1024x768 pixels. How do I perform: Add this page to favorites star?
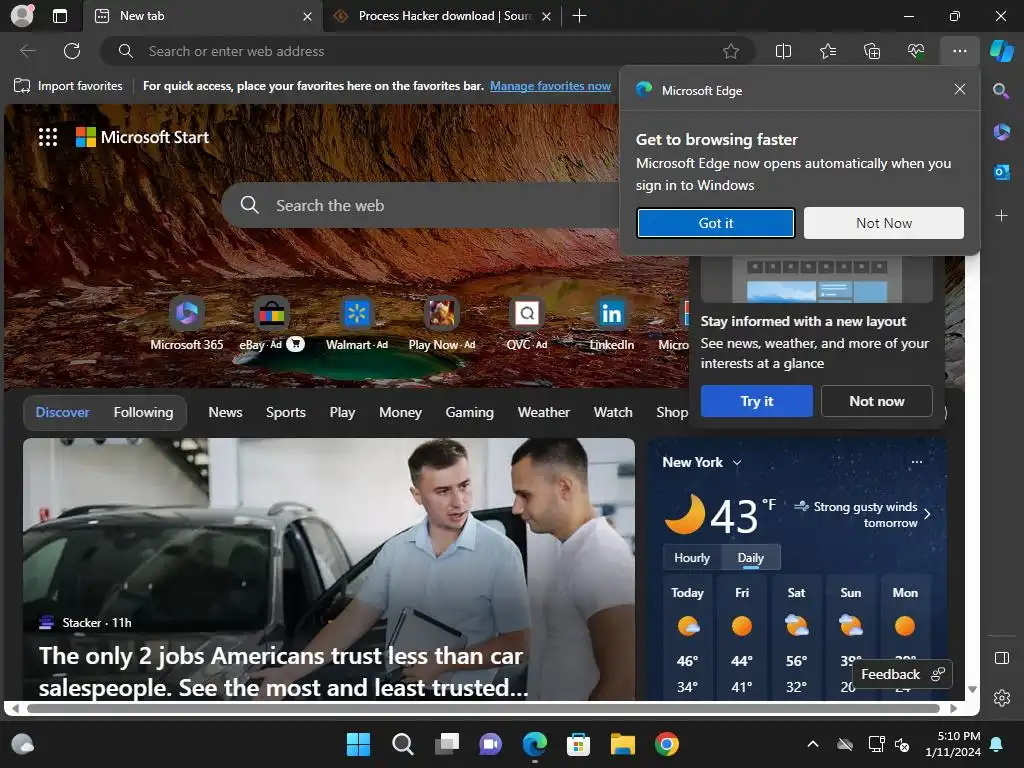pyautogui.click(x=731, y=51)
